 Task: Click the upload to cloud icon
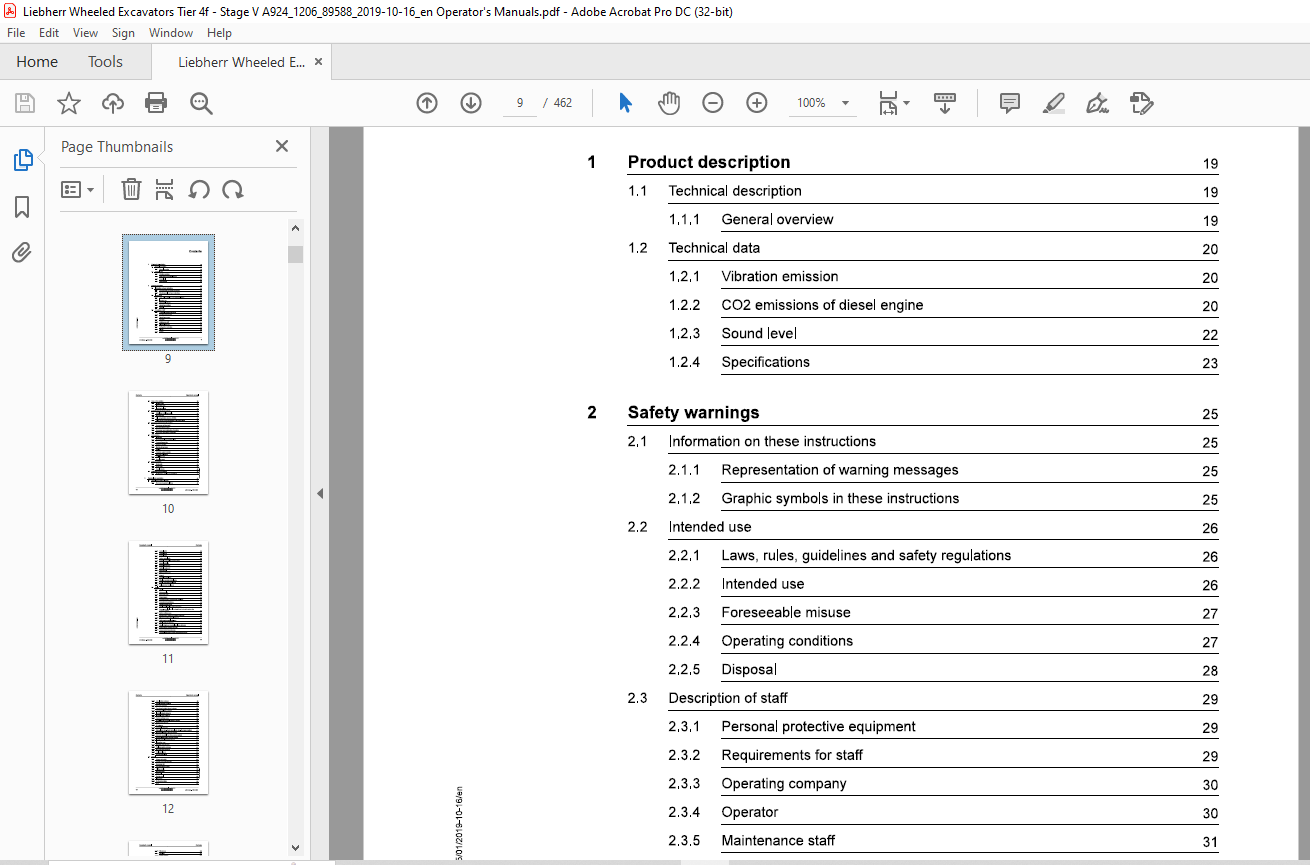point(113,103)
